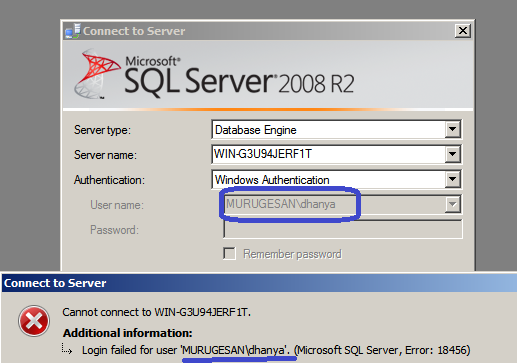Click the blue error dialog title bar
The image size is (520, 363).
click(259, 283)
